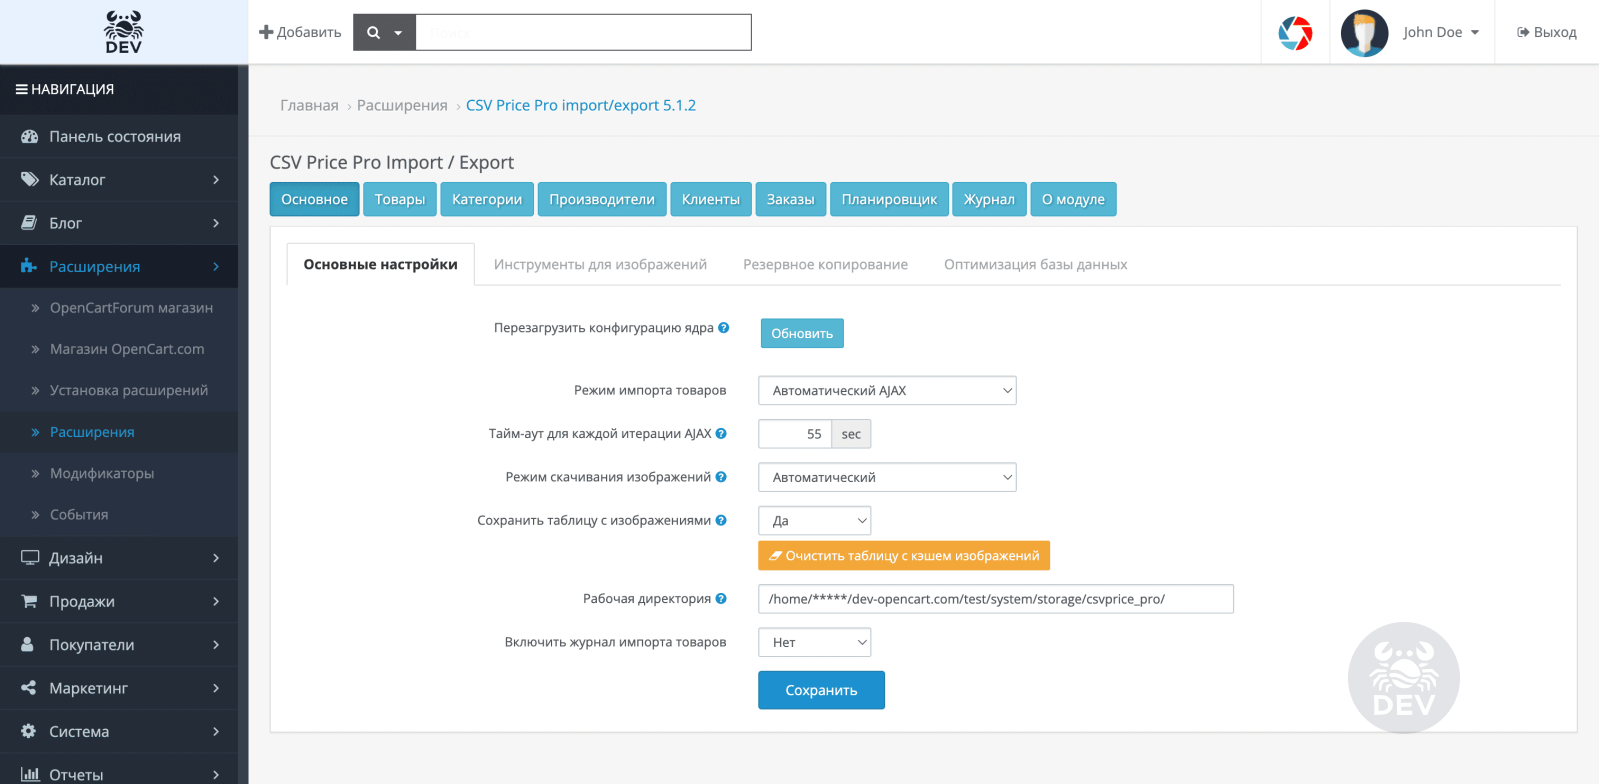
Task: Focus the header search input
Action: [x=583, y=32]
